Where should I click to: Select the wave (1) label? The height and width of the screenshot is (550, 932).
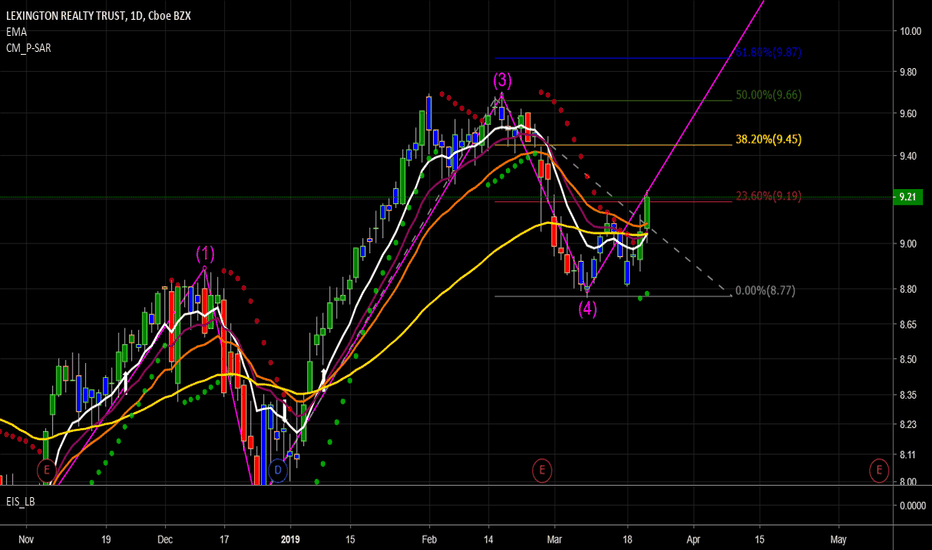click(205, 254)
